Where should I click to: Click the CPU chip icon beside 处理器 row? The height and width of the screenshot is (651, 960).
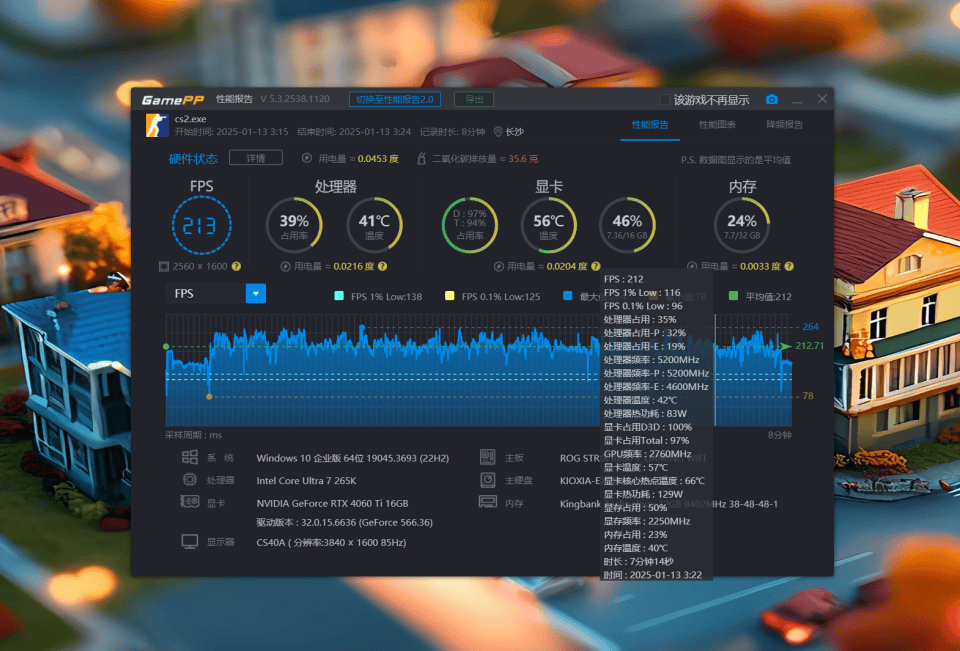190,480
